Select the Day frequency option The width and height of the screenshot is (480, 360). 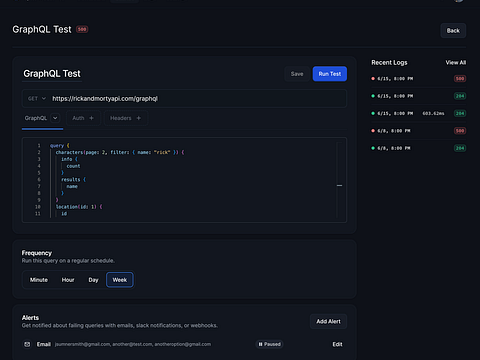93,280
